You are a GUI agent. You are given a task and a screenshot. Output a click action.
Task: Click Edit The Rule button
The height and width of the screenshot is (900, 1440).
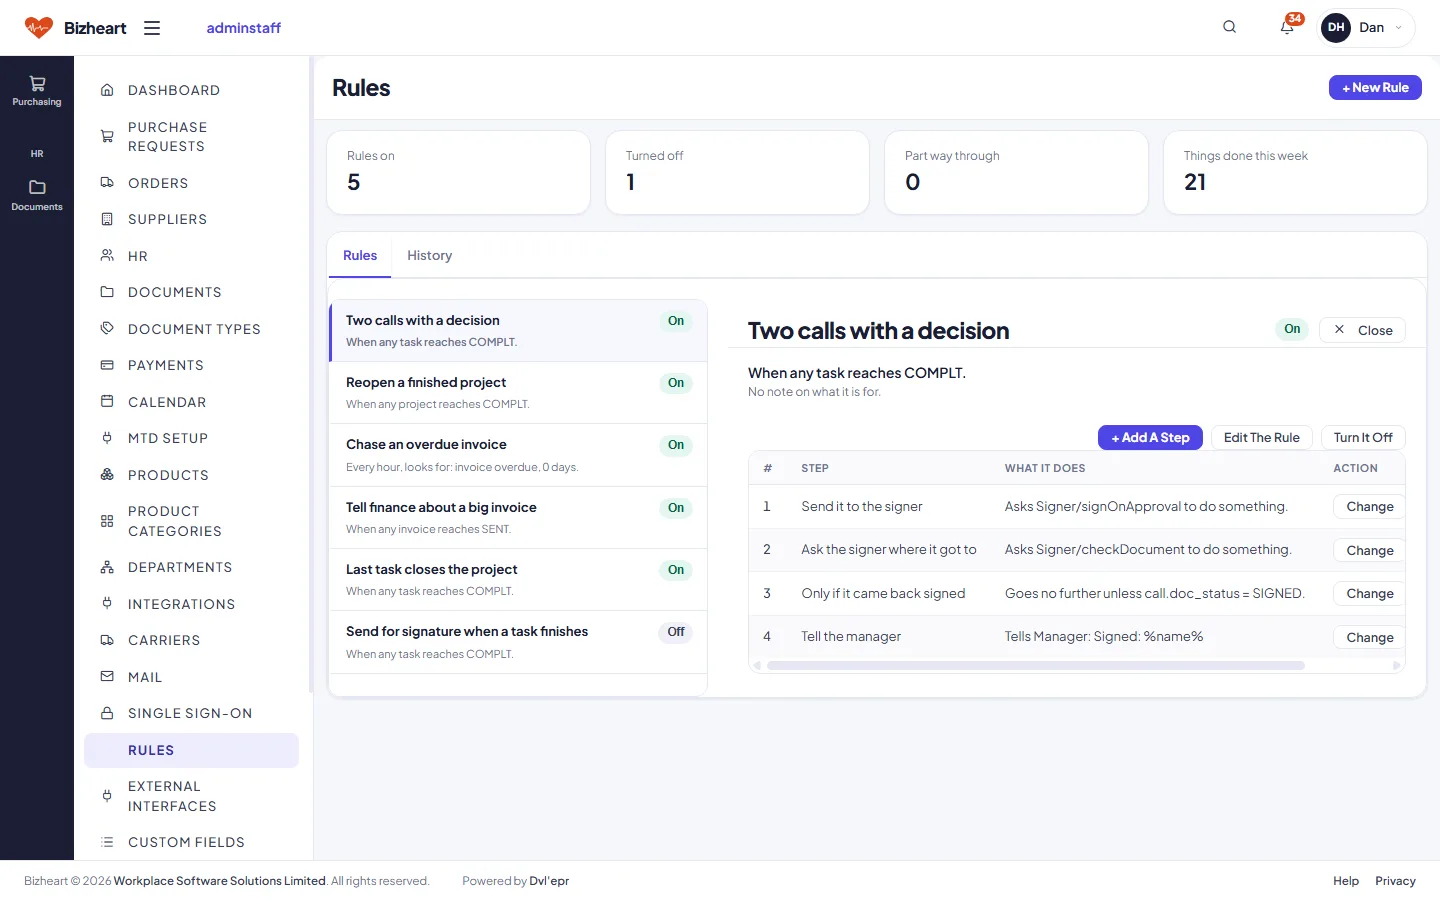tap(1261, 437)
